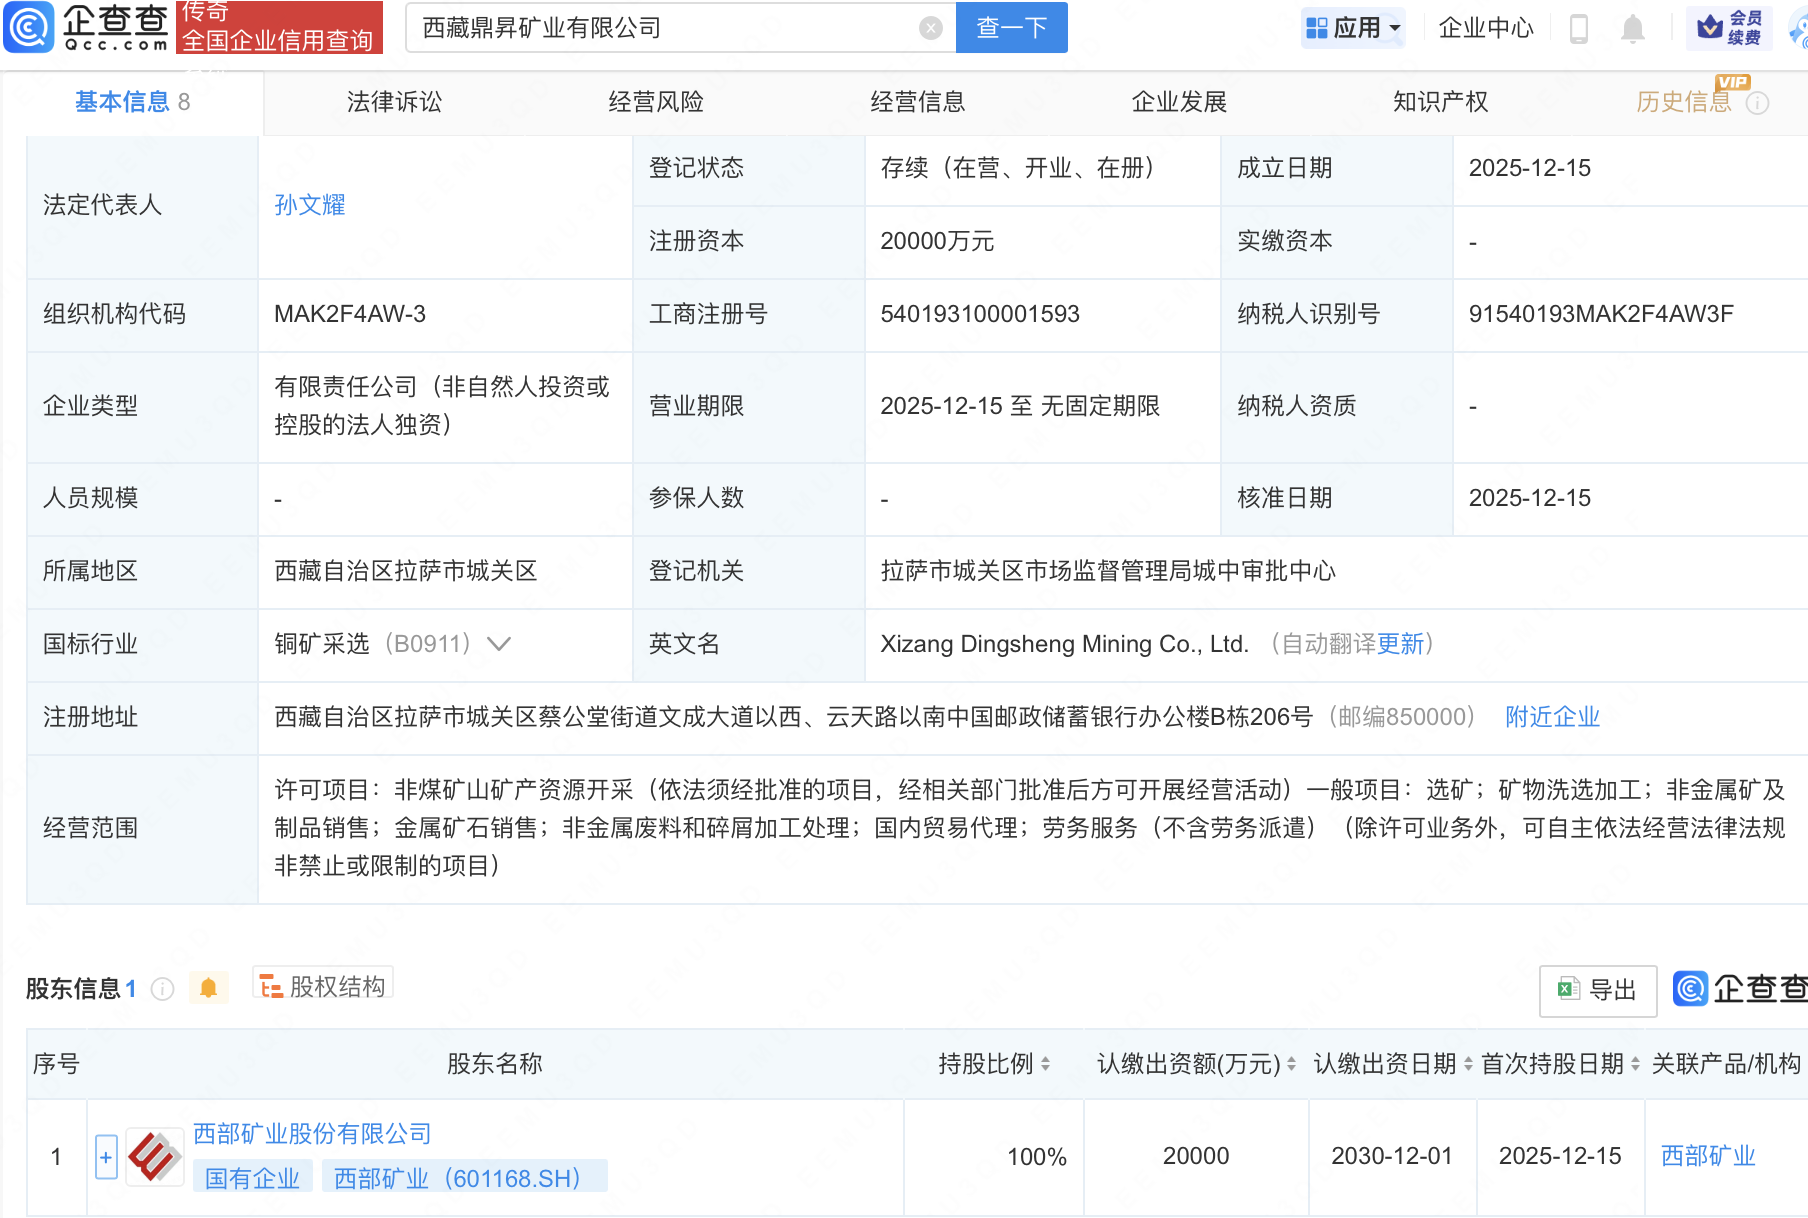Image resolution: width=1808 pixels, height=1218 pixels.
Task: Click the info icon beside 历史信息
Action: coord(1757,103)
